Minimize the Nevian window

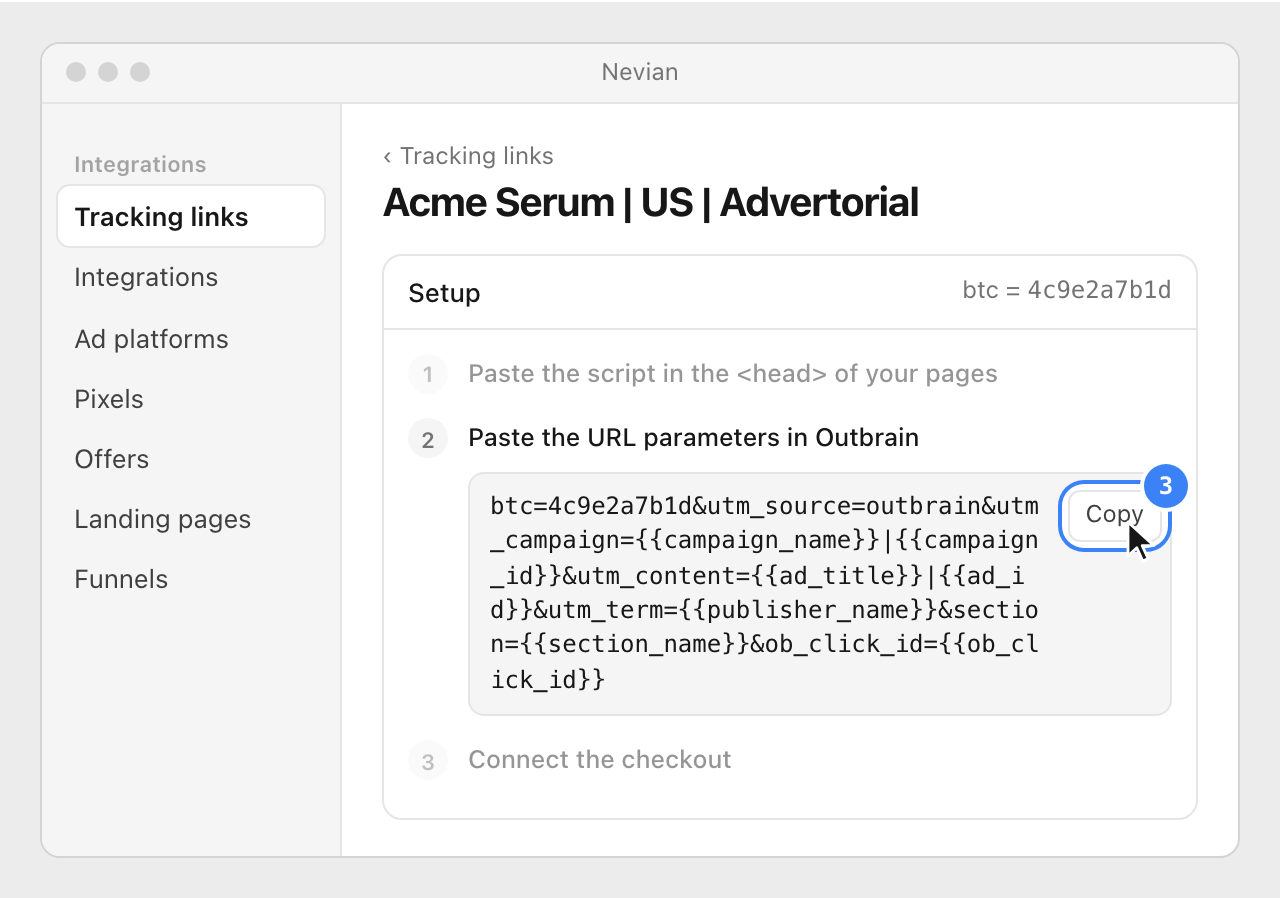point(108,72)
